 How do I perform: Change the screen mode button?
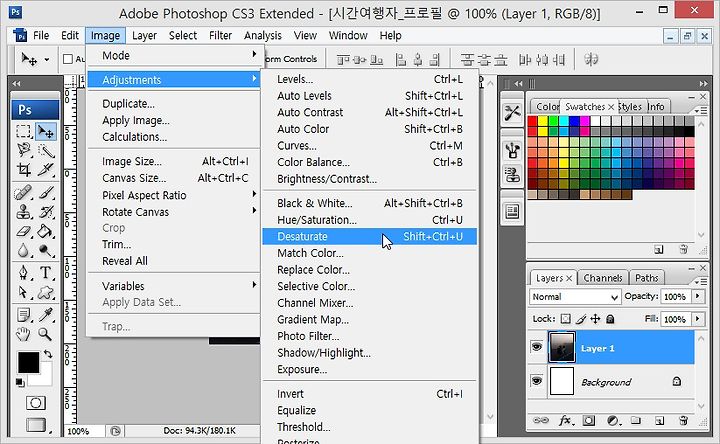click(x=36, y=425)
